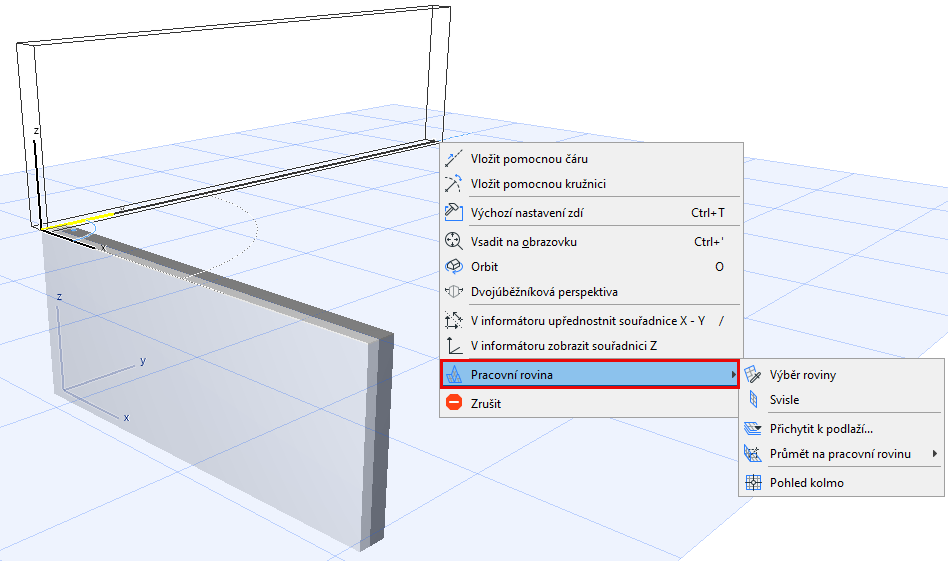Select Svisle in submenu
This screenshot has width=948, height=561.
pos(842,400)
